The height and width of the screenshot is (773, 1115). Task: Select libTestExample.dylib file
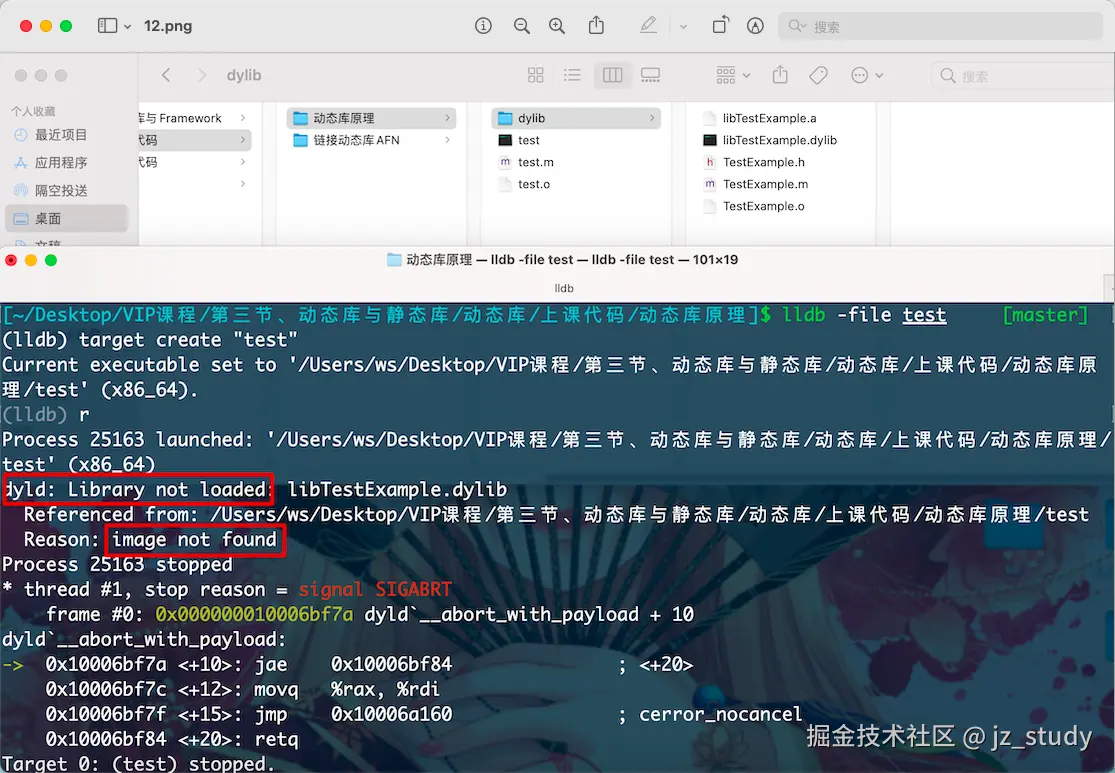click(x=779, y=140)
